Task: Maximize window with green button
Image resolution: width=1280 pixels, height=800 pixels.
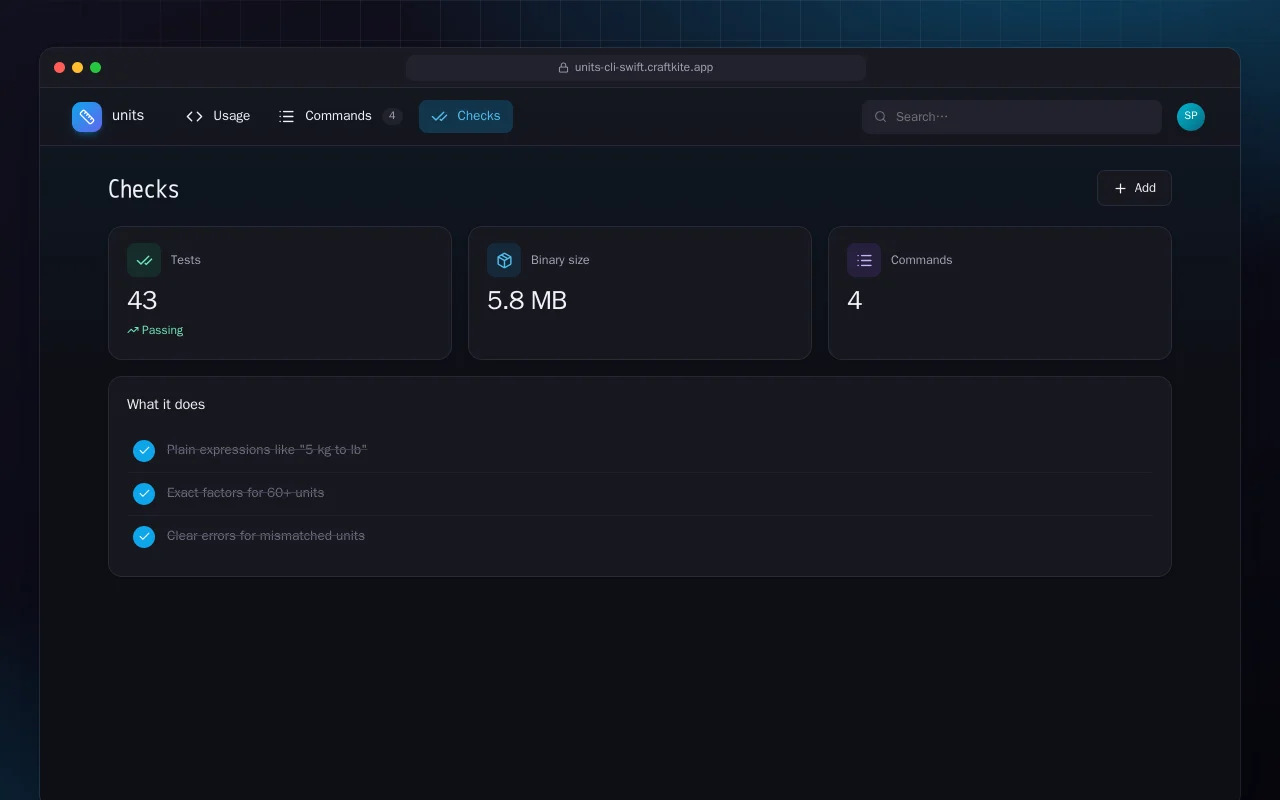Action: (x=95, y=68)
